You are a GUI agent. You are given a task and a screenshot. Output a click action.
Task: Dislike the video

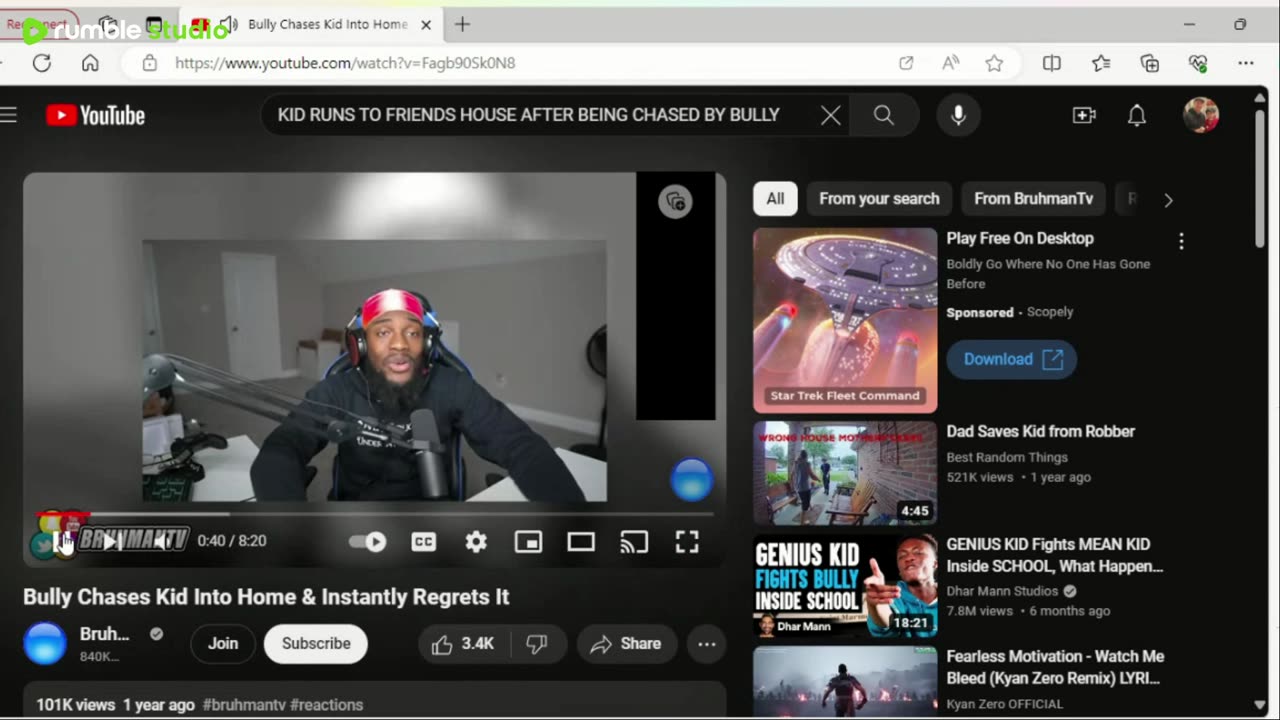537,644
